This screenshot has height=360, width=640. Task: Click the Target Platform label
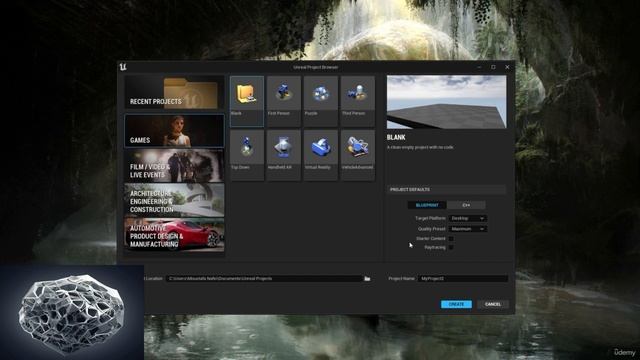430,218
